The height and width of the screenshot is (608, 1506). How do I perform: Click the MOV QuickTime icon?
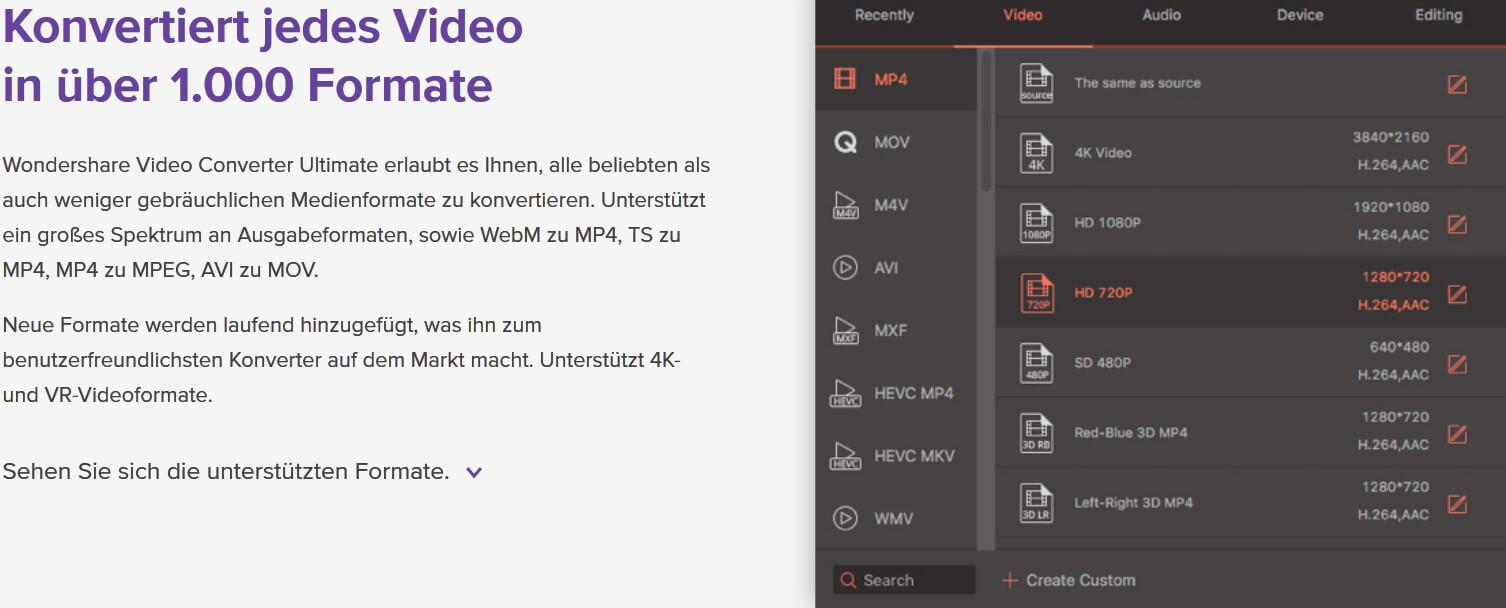pyautogui.click(x=845, y=142)
